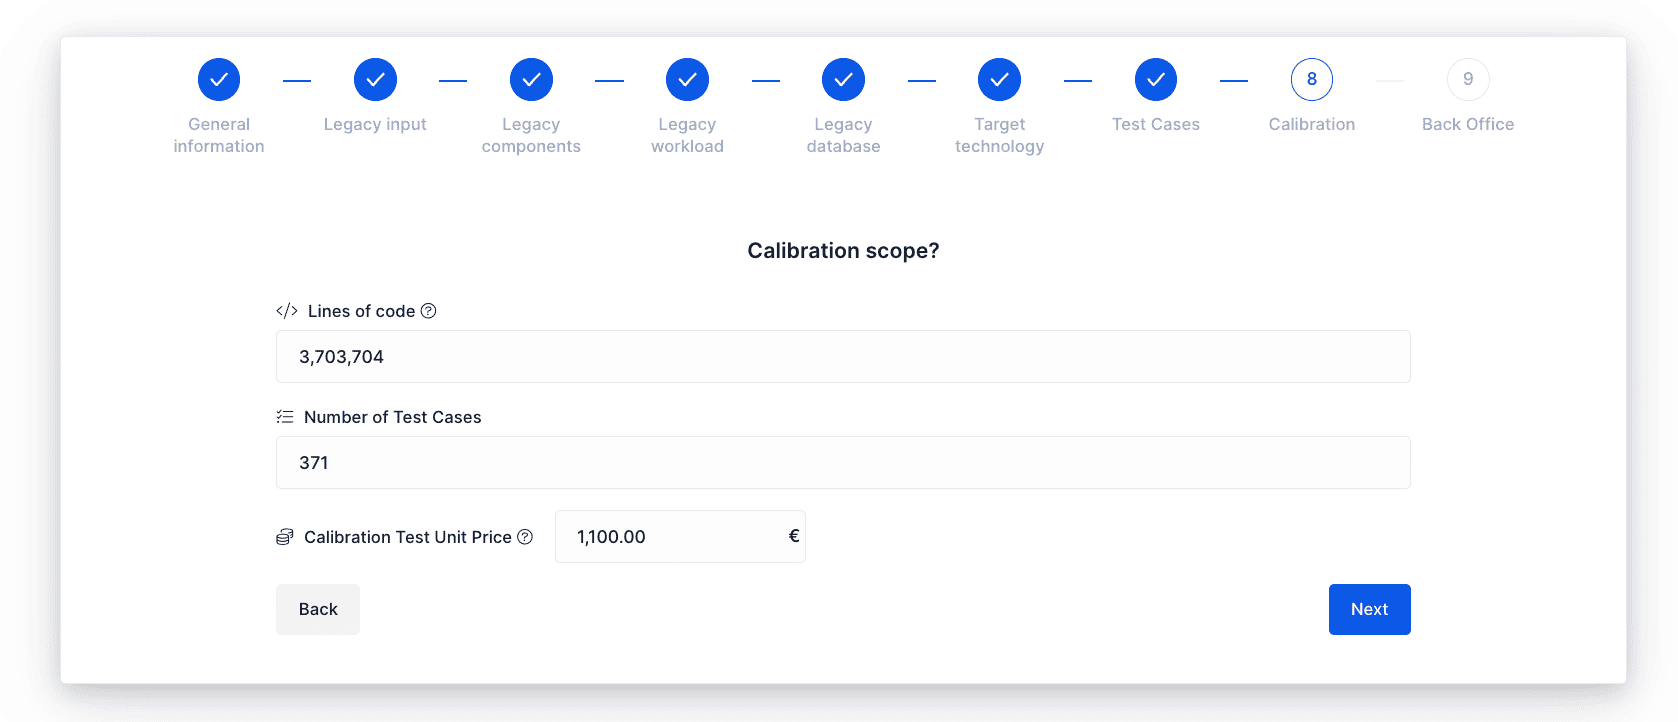Image resolution: width=1678 pixels, height=722 pixels.
Task: Click the checklist icon beside Number of Test Cases
Action: (x=285, y=417)
